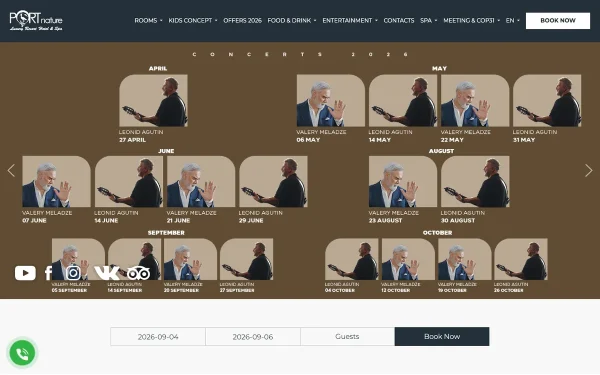Select Leonid Agutin 26 October concert image
The width and height of the screenshot is (600, 375).
521,259
